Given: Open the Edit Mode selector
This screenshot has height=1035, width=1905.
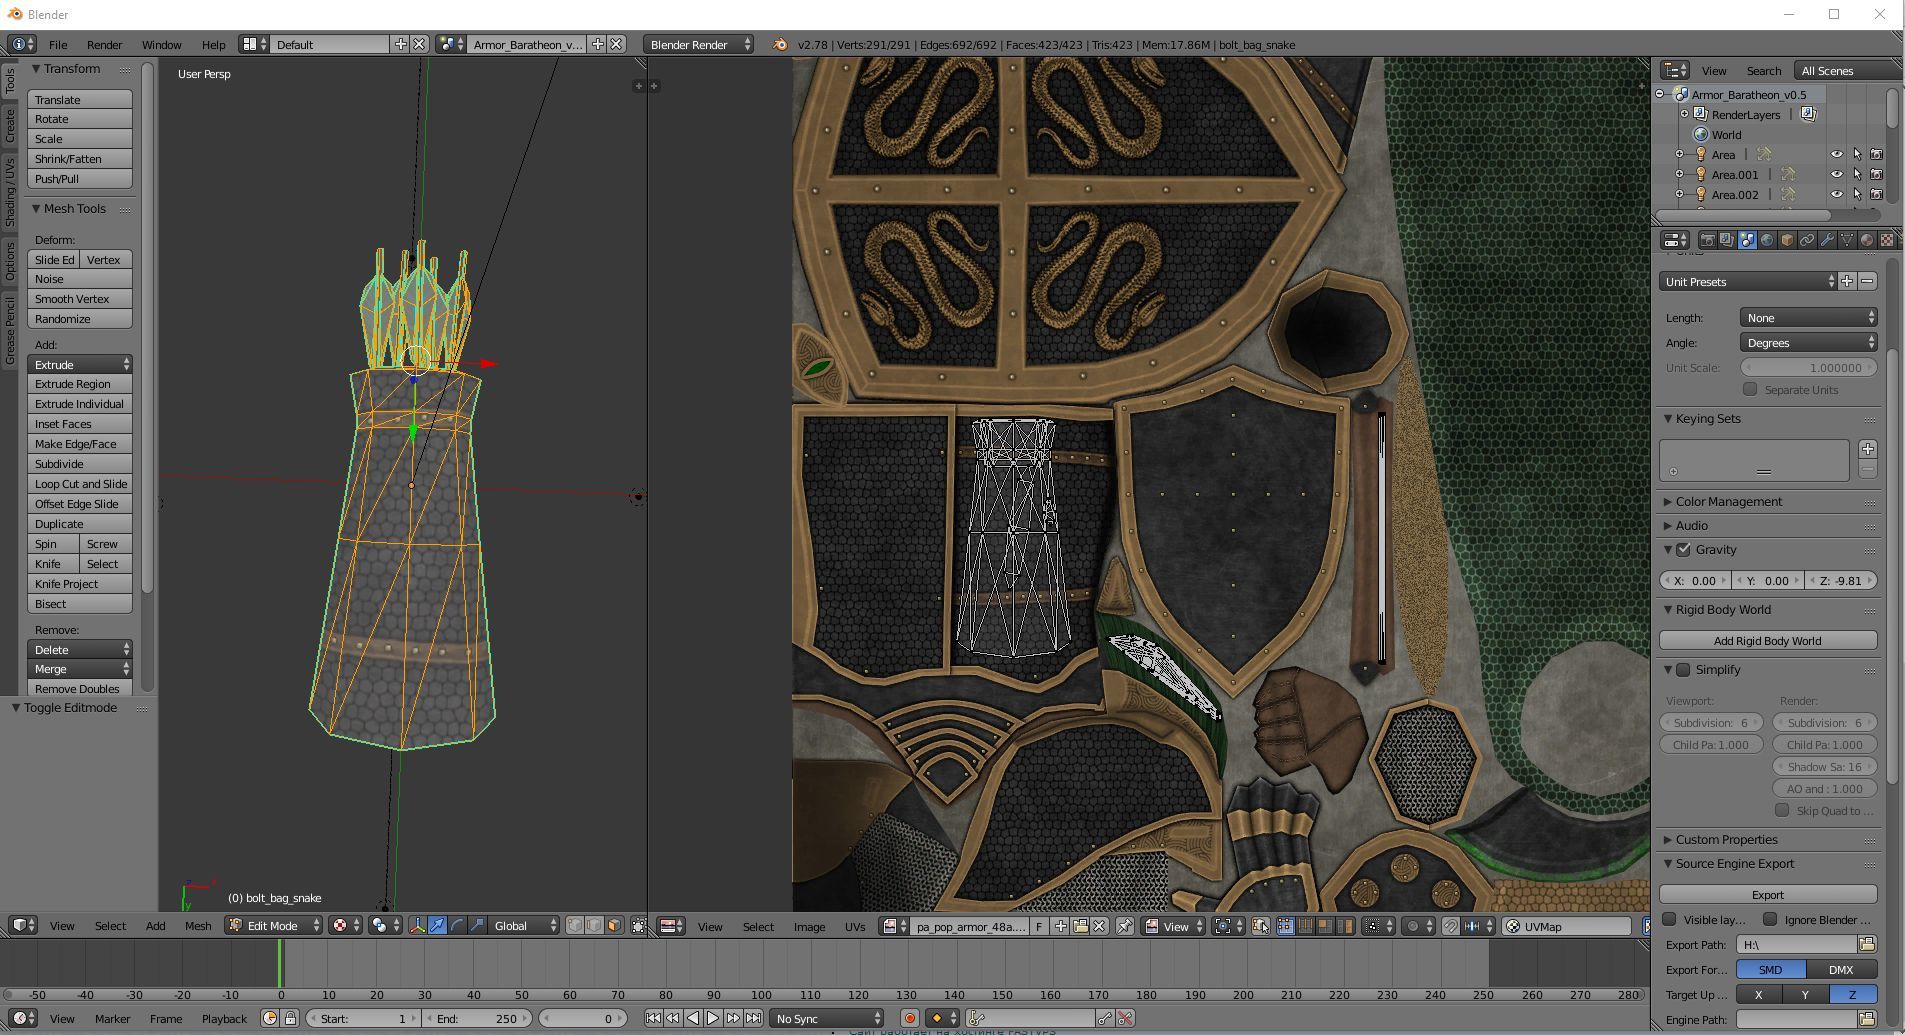Looking at the screenshot, I should 274,925.
